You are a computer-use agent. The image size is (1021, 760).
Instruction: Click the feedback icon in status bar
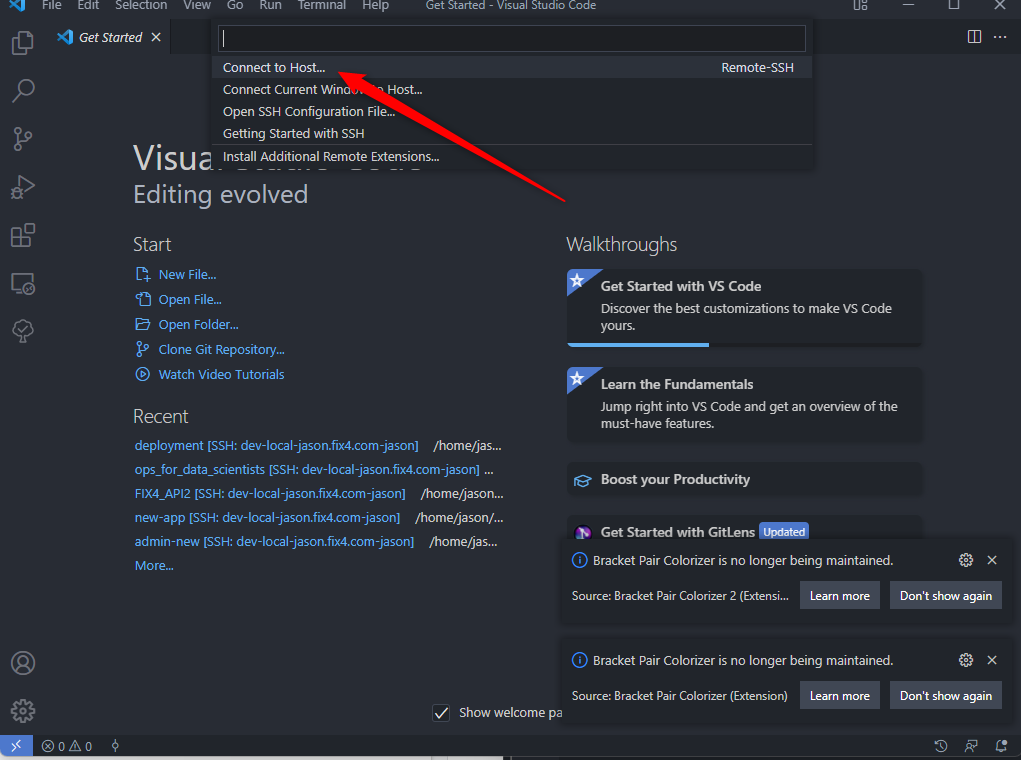971,746
